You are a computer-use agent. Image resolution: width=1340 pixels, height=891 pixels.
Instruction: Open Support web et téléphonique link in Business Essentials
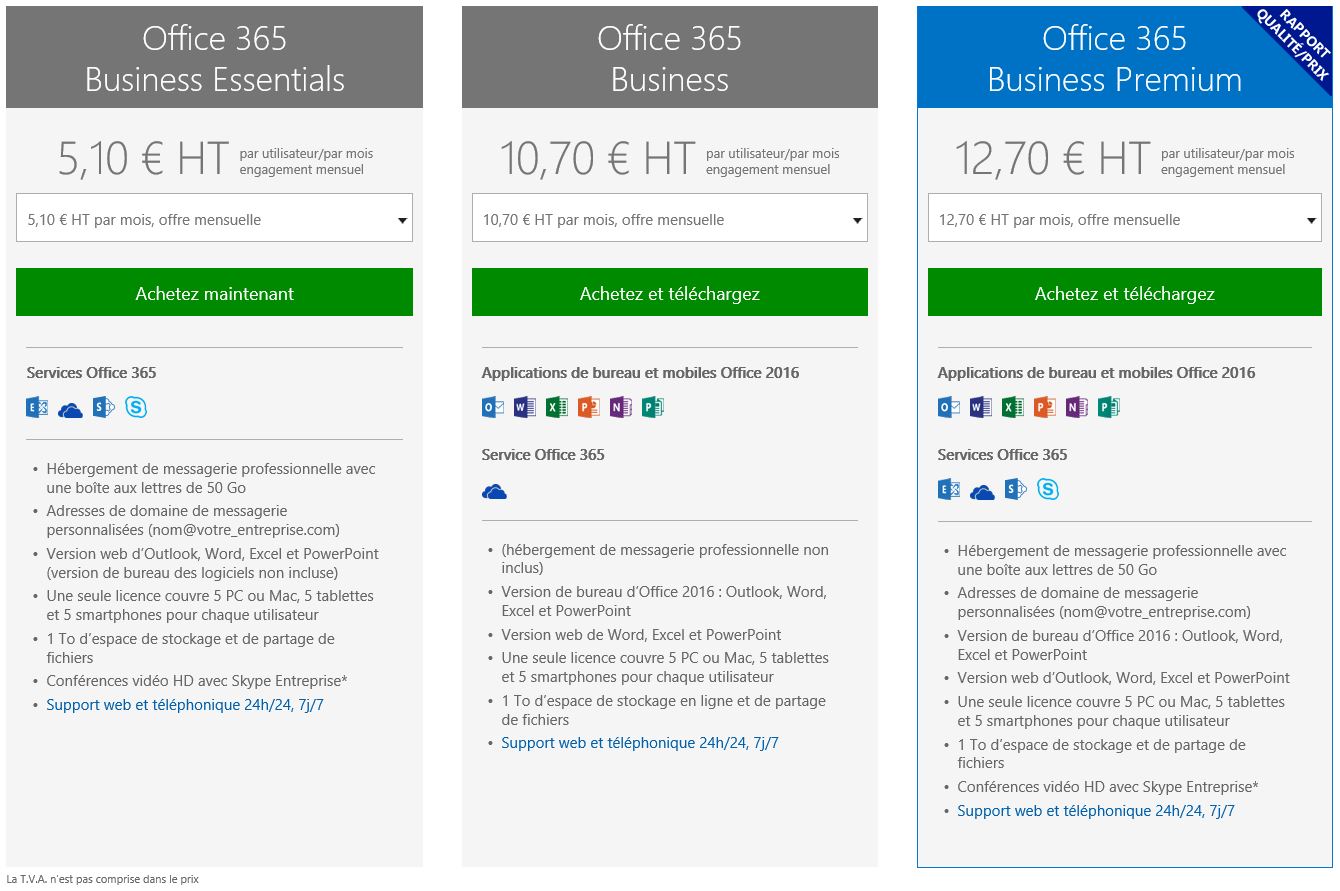(x=185, y=705)
